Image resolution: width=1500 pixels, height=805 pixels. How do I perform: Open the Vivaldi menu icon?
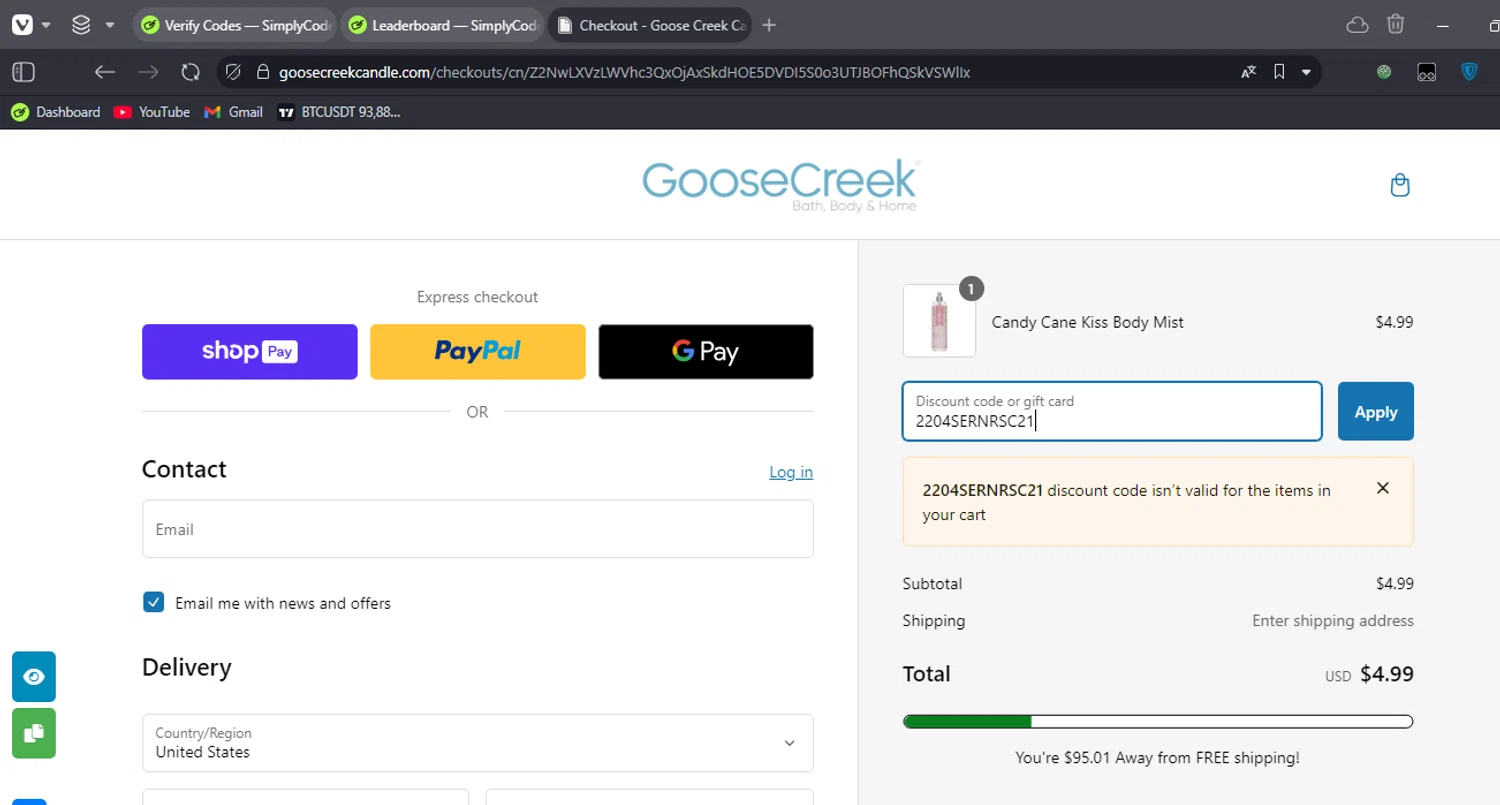point(22,25)
